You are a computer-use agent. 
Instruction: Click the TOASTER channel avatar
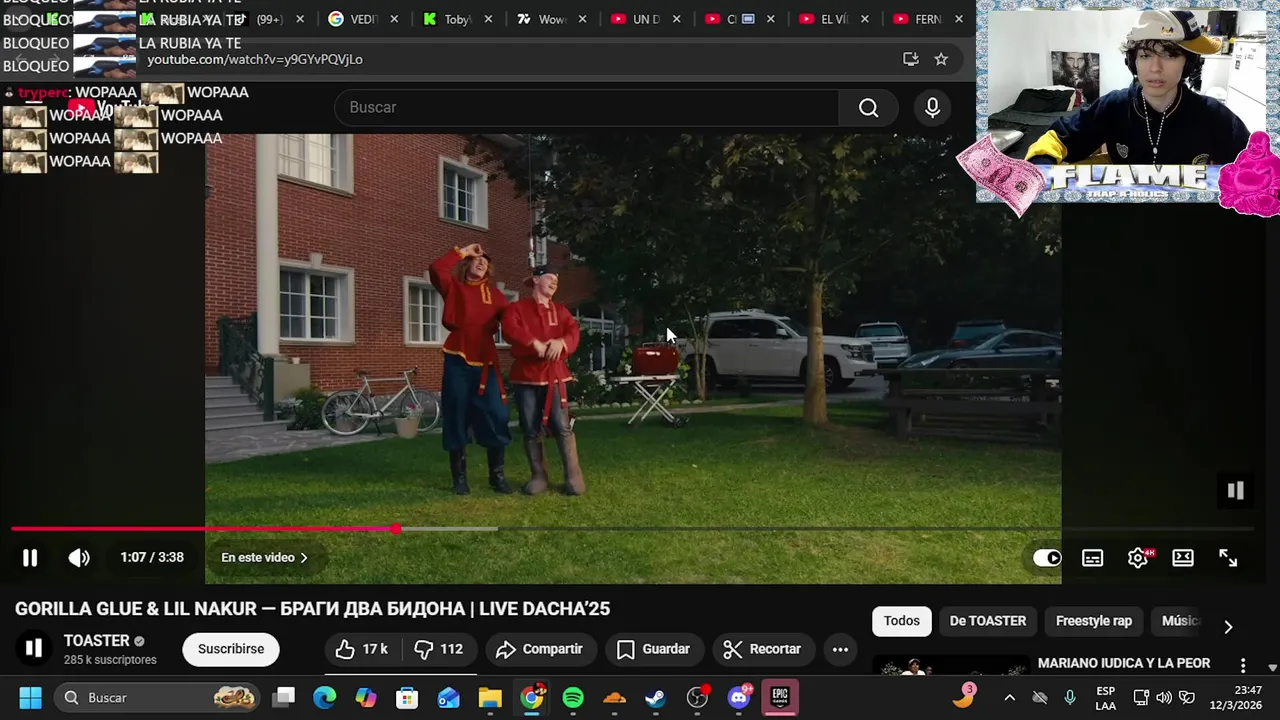pos(33,649)
